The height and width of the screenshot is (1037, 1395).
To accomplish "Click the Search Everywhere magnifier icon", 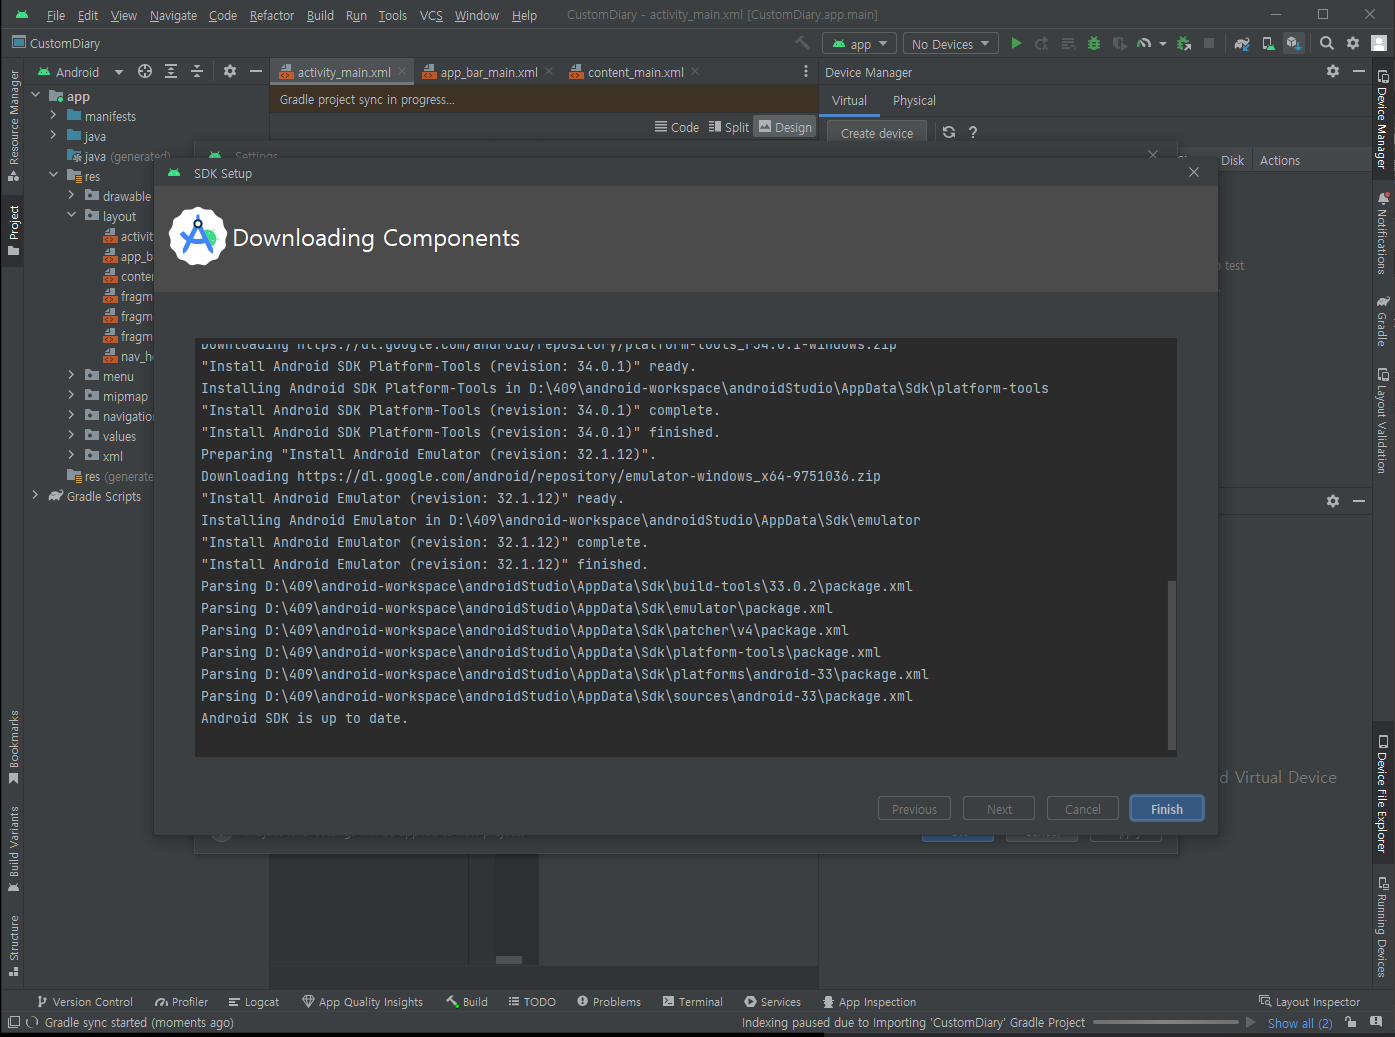I will (1327, 43).
